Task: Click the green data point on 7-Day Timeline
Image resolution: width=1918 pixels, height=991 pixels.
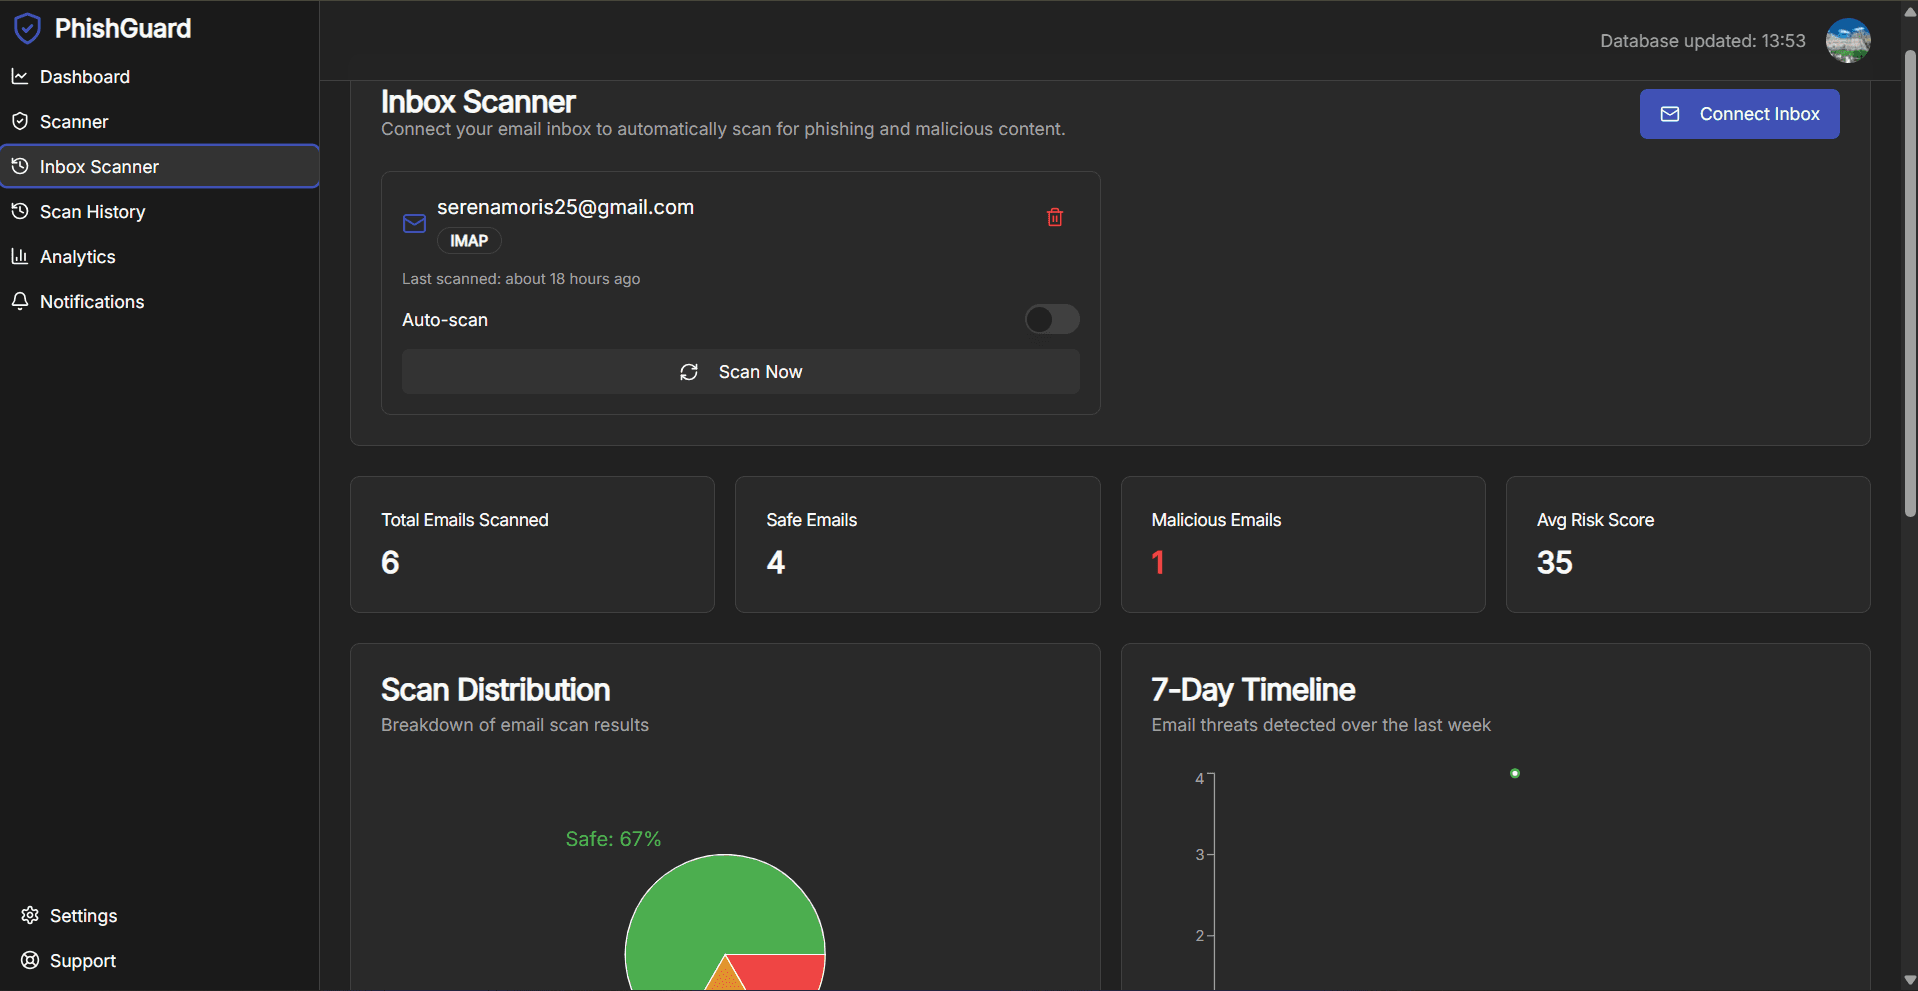Action: (1515, 772)
